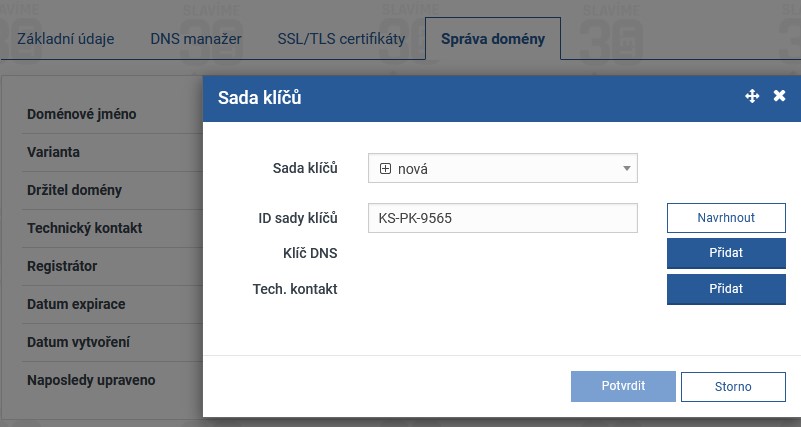This screenshot has width=801, height=427.
Task: Click the plus icon beside nová
Action: 385,169
